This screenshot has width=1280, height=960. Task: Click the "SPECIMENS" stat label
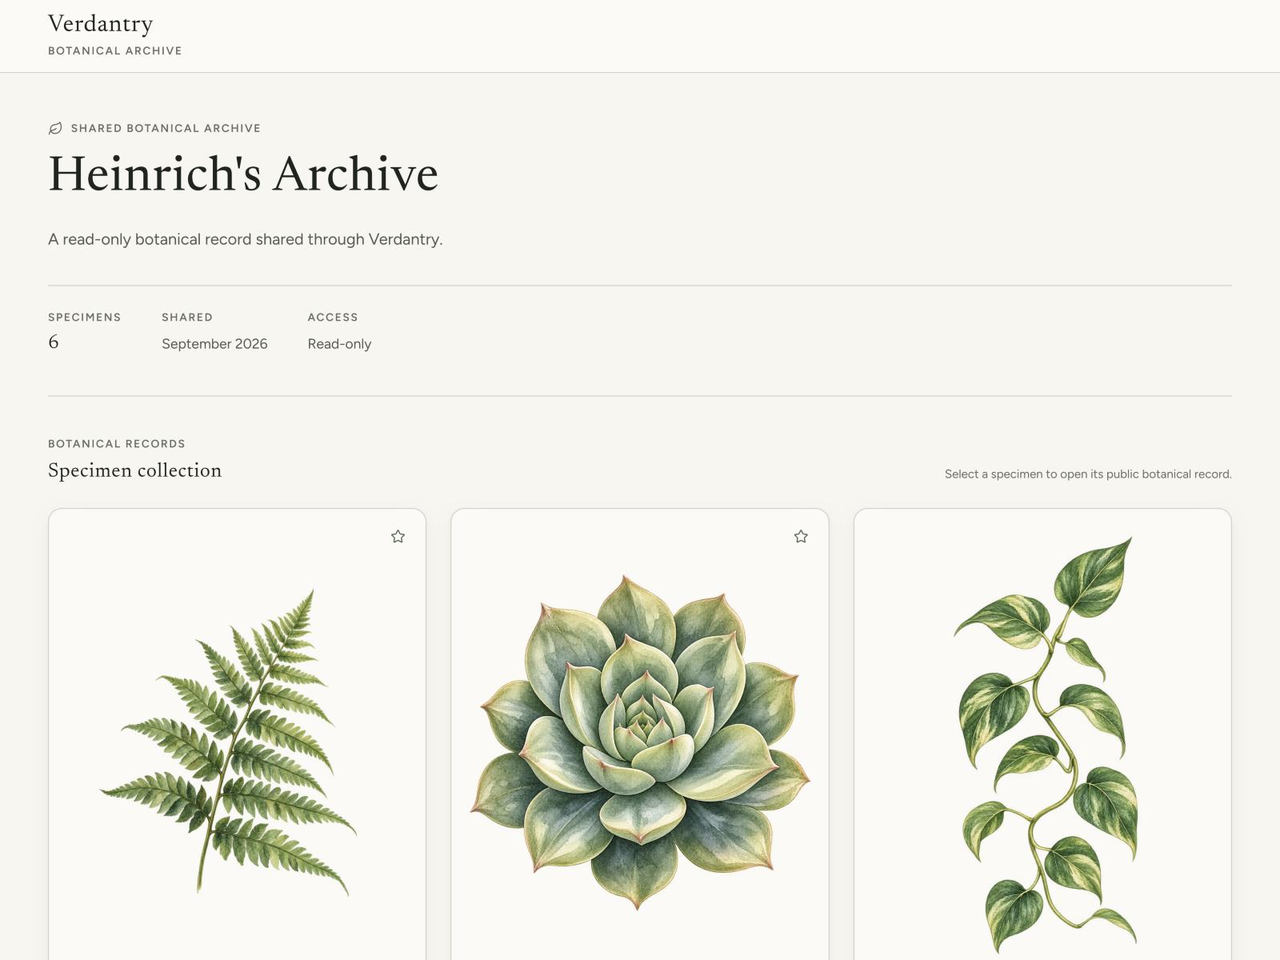tap(85, 317)
